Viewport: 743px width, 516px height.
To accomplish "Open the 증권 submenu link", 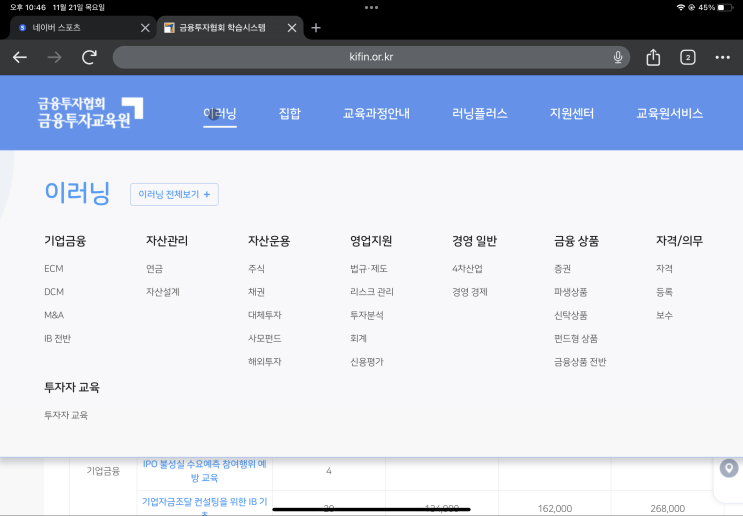I will pyautogui.click(x=562, y=269).
